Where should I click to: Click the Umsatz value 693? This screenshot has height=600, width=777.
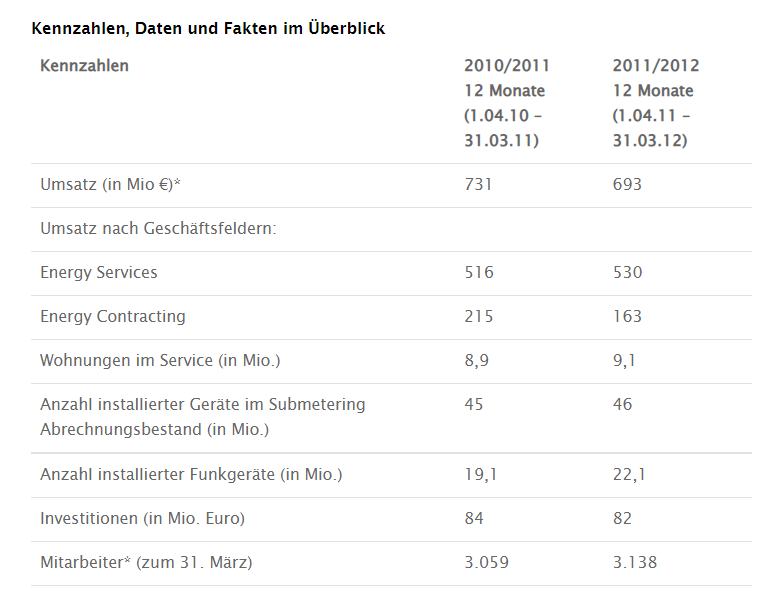627,185
